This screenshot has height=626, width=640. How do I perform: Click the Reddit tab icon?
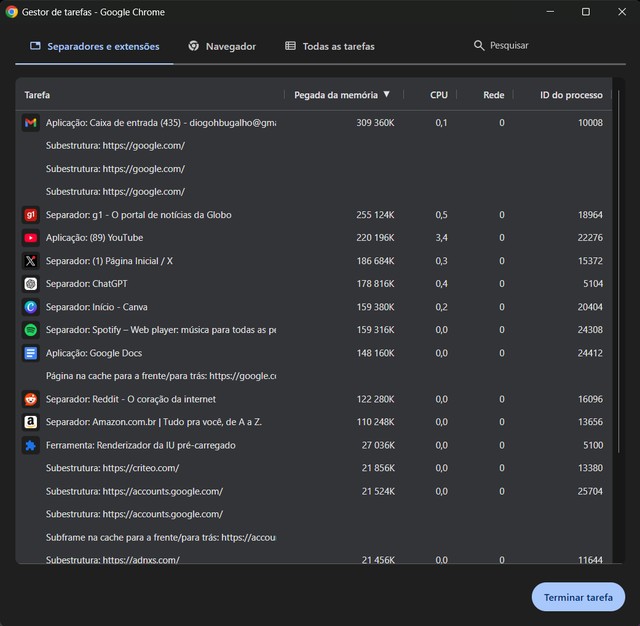point(31,399)
